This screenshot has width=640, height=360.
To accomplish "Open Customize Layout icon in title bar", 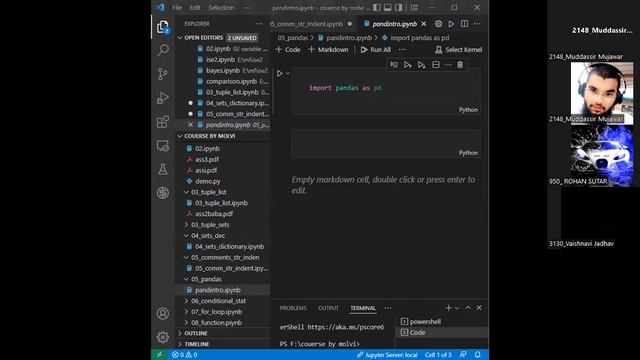I will coord(414,8).
